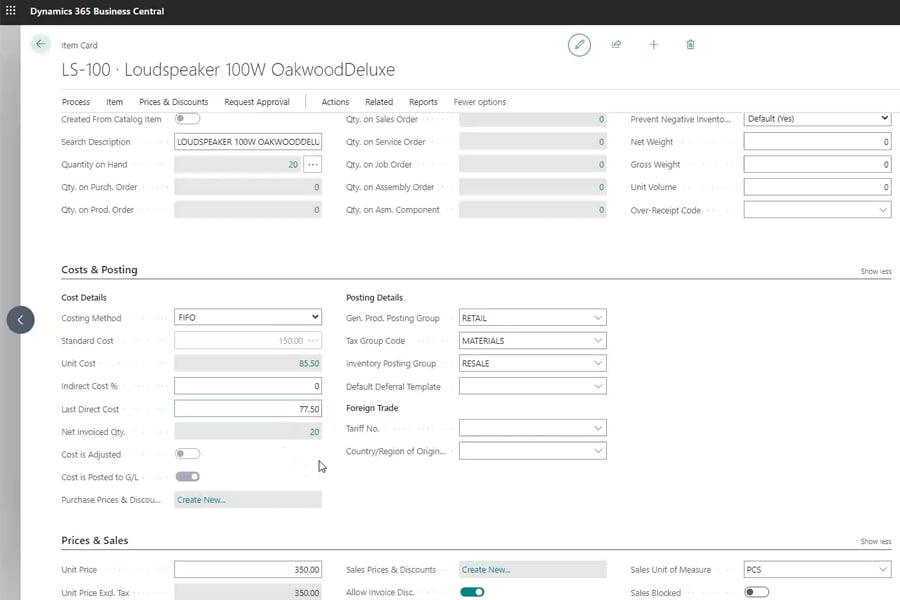This screenshot has height=600, width=900.
Task: Click Quantity on Hand value 20
Action: [293, 164]
